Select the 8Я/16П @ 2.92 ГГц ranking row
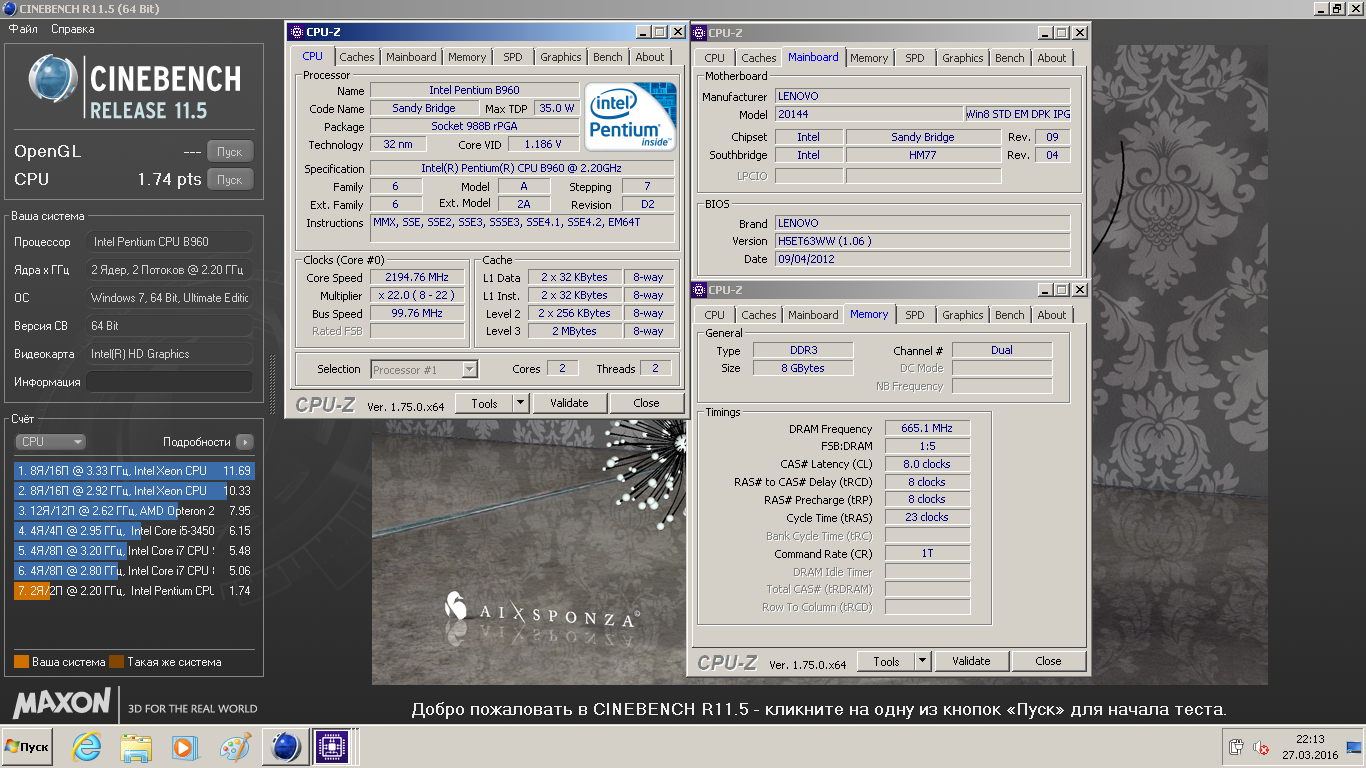Image resolution: width=1366 pixels, height=768 pixels. pyautogui.click(x=134, y=491)
